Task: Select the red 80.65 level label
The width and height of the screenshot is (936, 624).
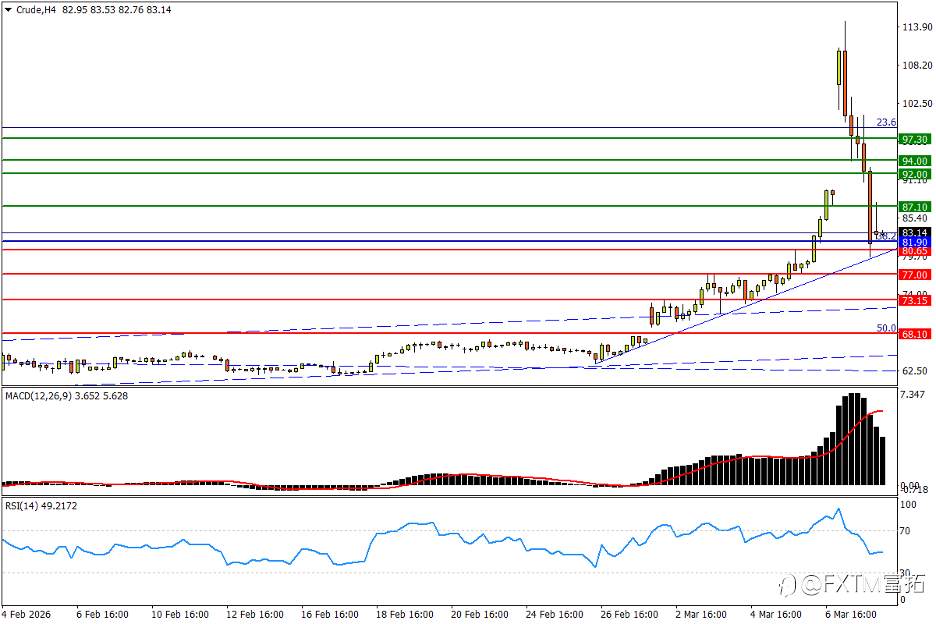Action: (915, 251)
